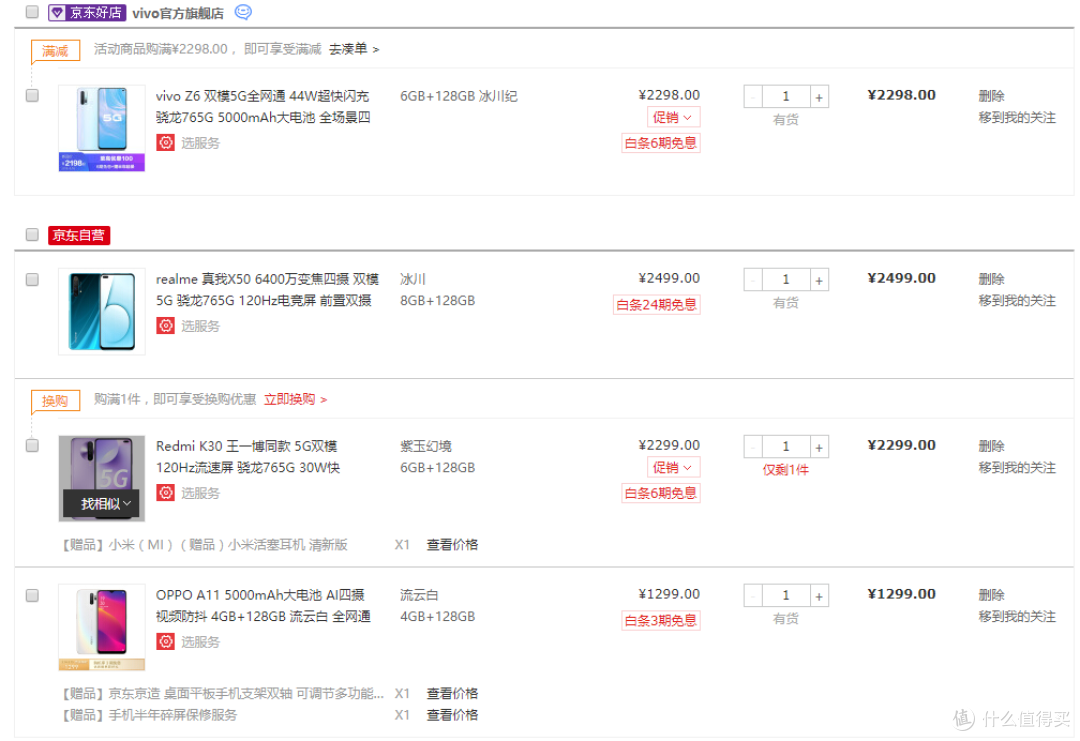Image resolution: width=1080 pixels, height=741 pixels.
Task: Move Redmi K30 to my favorites
Action: click(1017, 468)
